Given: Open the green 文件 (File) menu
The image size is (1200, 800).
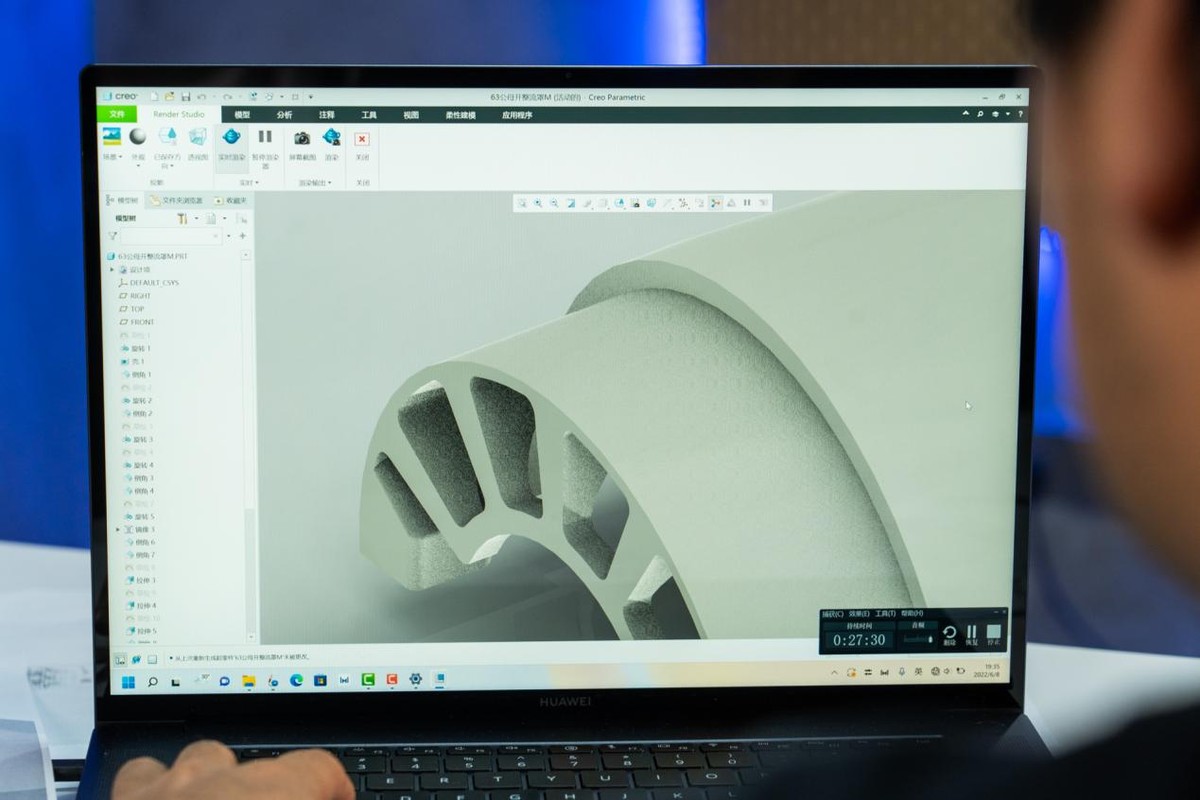Looking at the screenshot, I should click(x=117, y=115).
